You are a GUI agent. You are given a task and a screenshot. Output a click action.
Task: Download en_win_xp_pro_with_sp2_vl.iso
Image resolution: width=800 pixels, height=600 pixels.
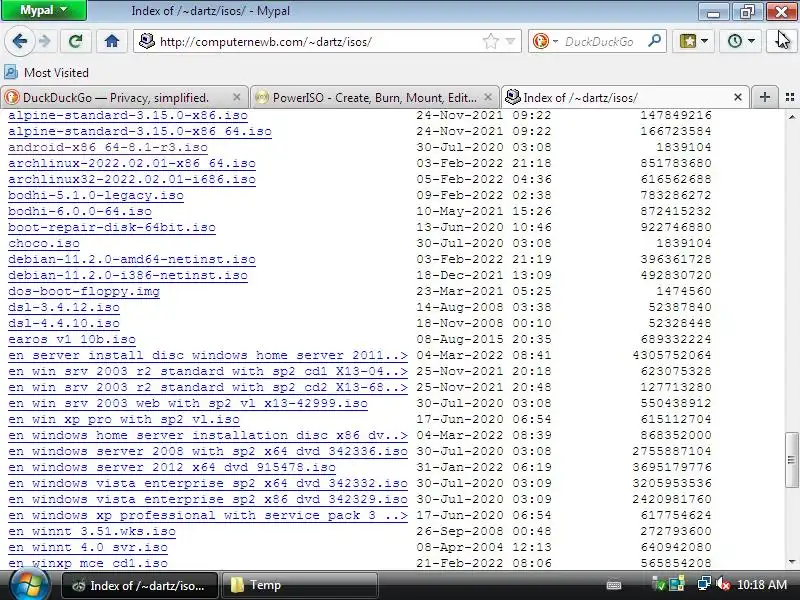tap(124, 419)
